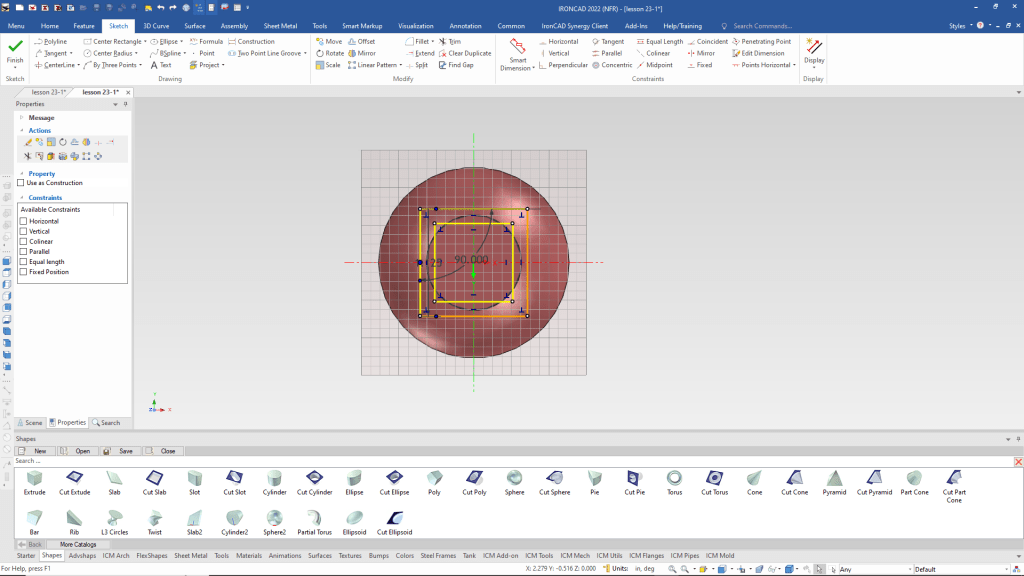This screenshot has height=576, width=1024.
Task: Toggle the Fixed Position constraint checkbox
Action: point(24,272)
